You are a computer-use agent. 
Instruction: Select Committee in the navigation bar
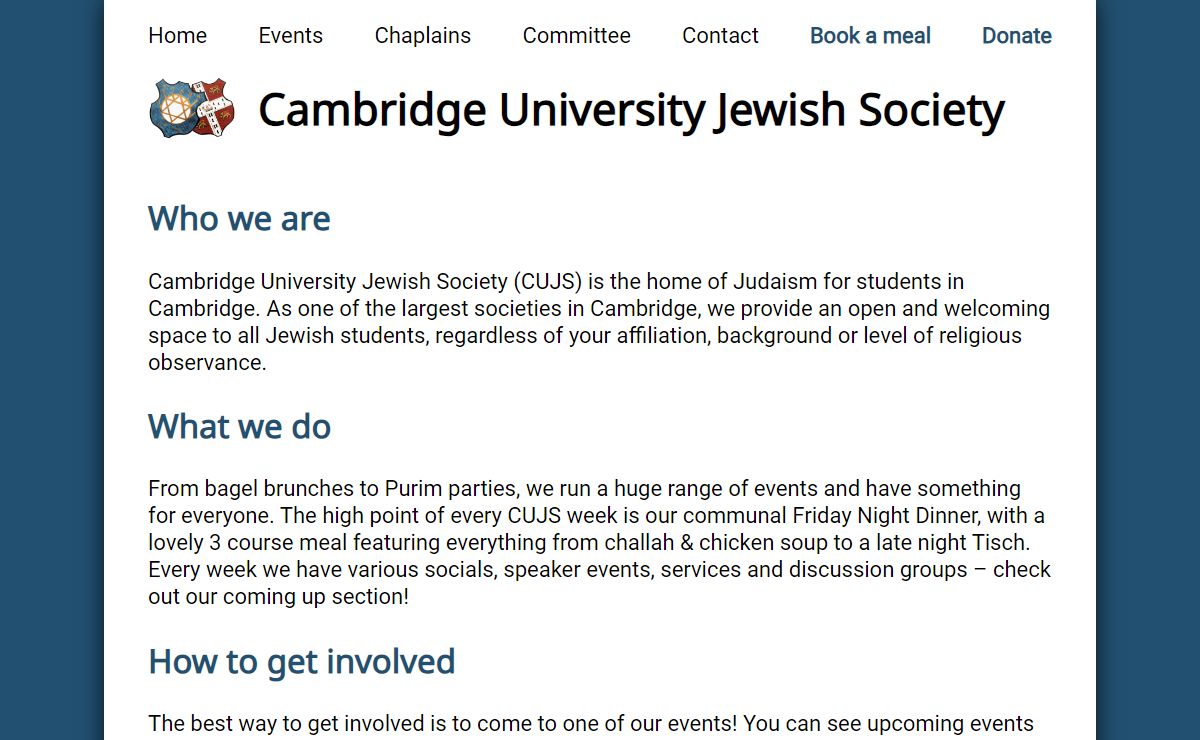coord(576,36)
